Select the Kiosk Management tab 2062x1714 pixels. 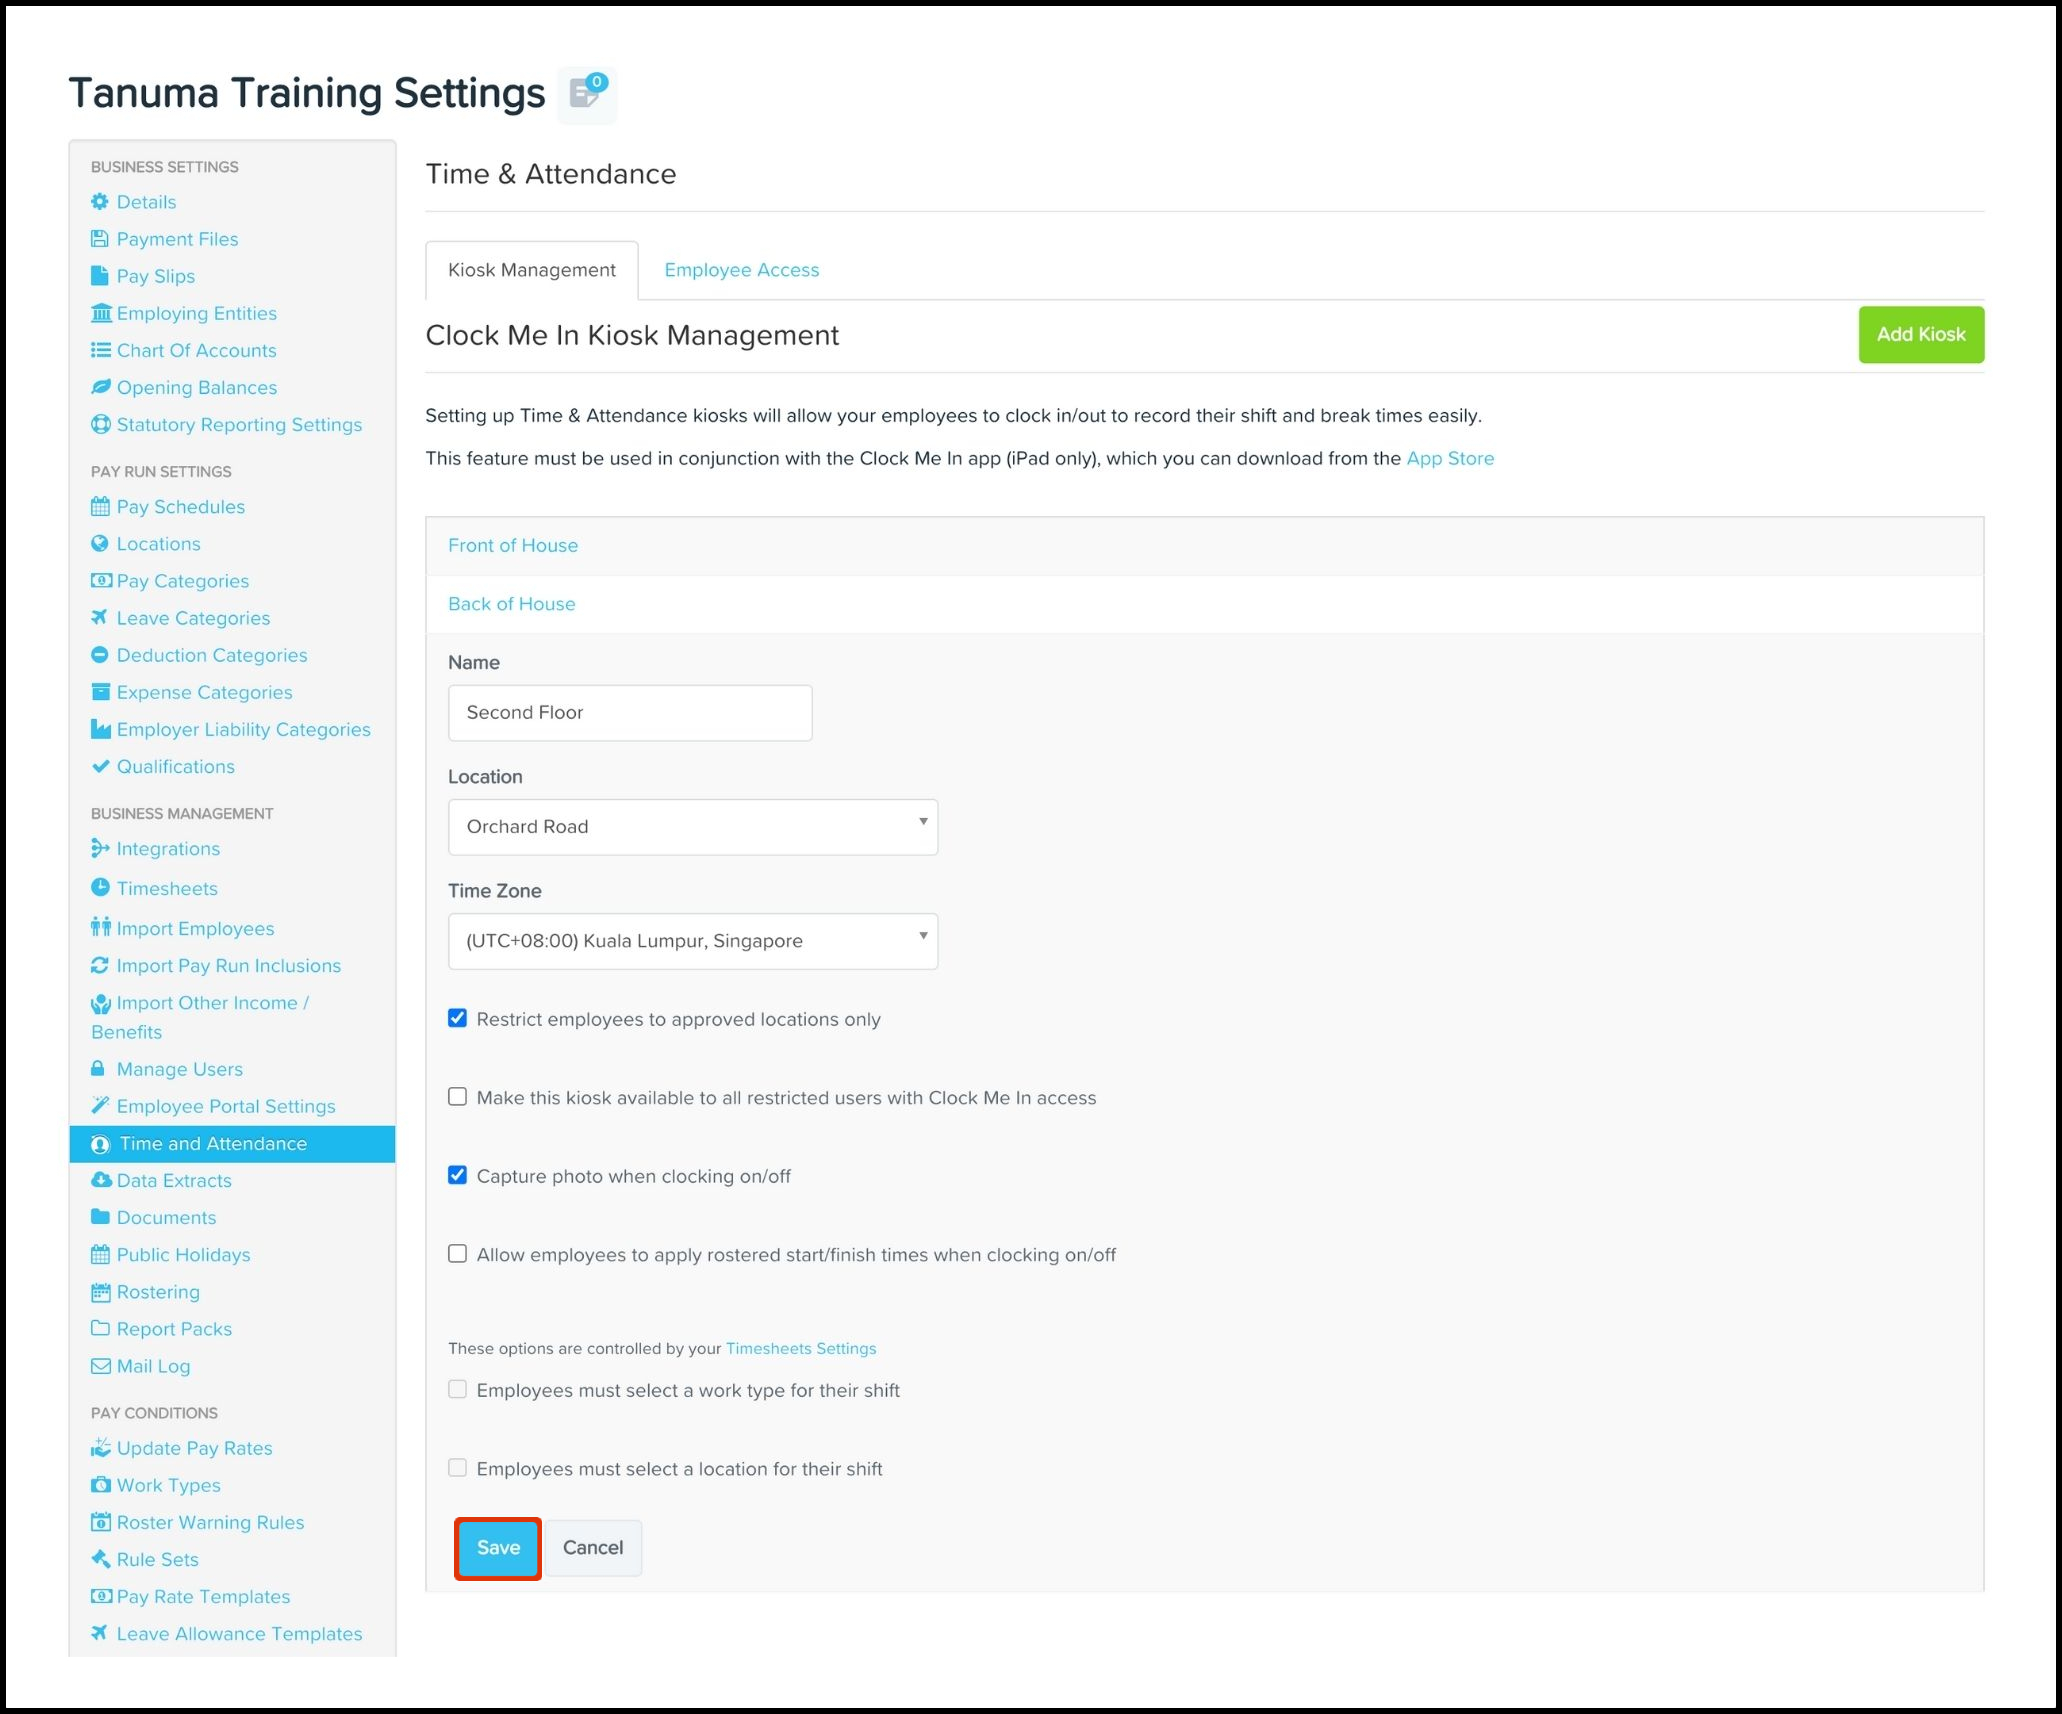[x=532, y=270]
